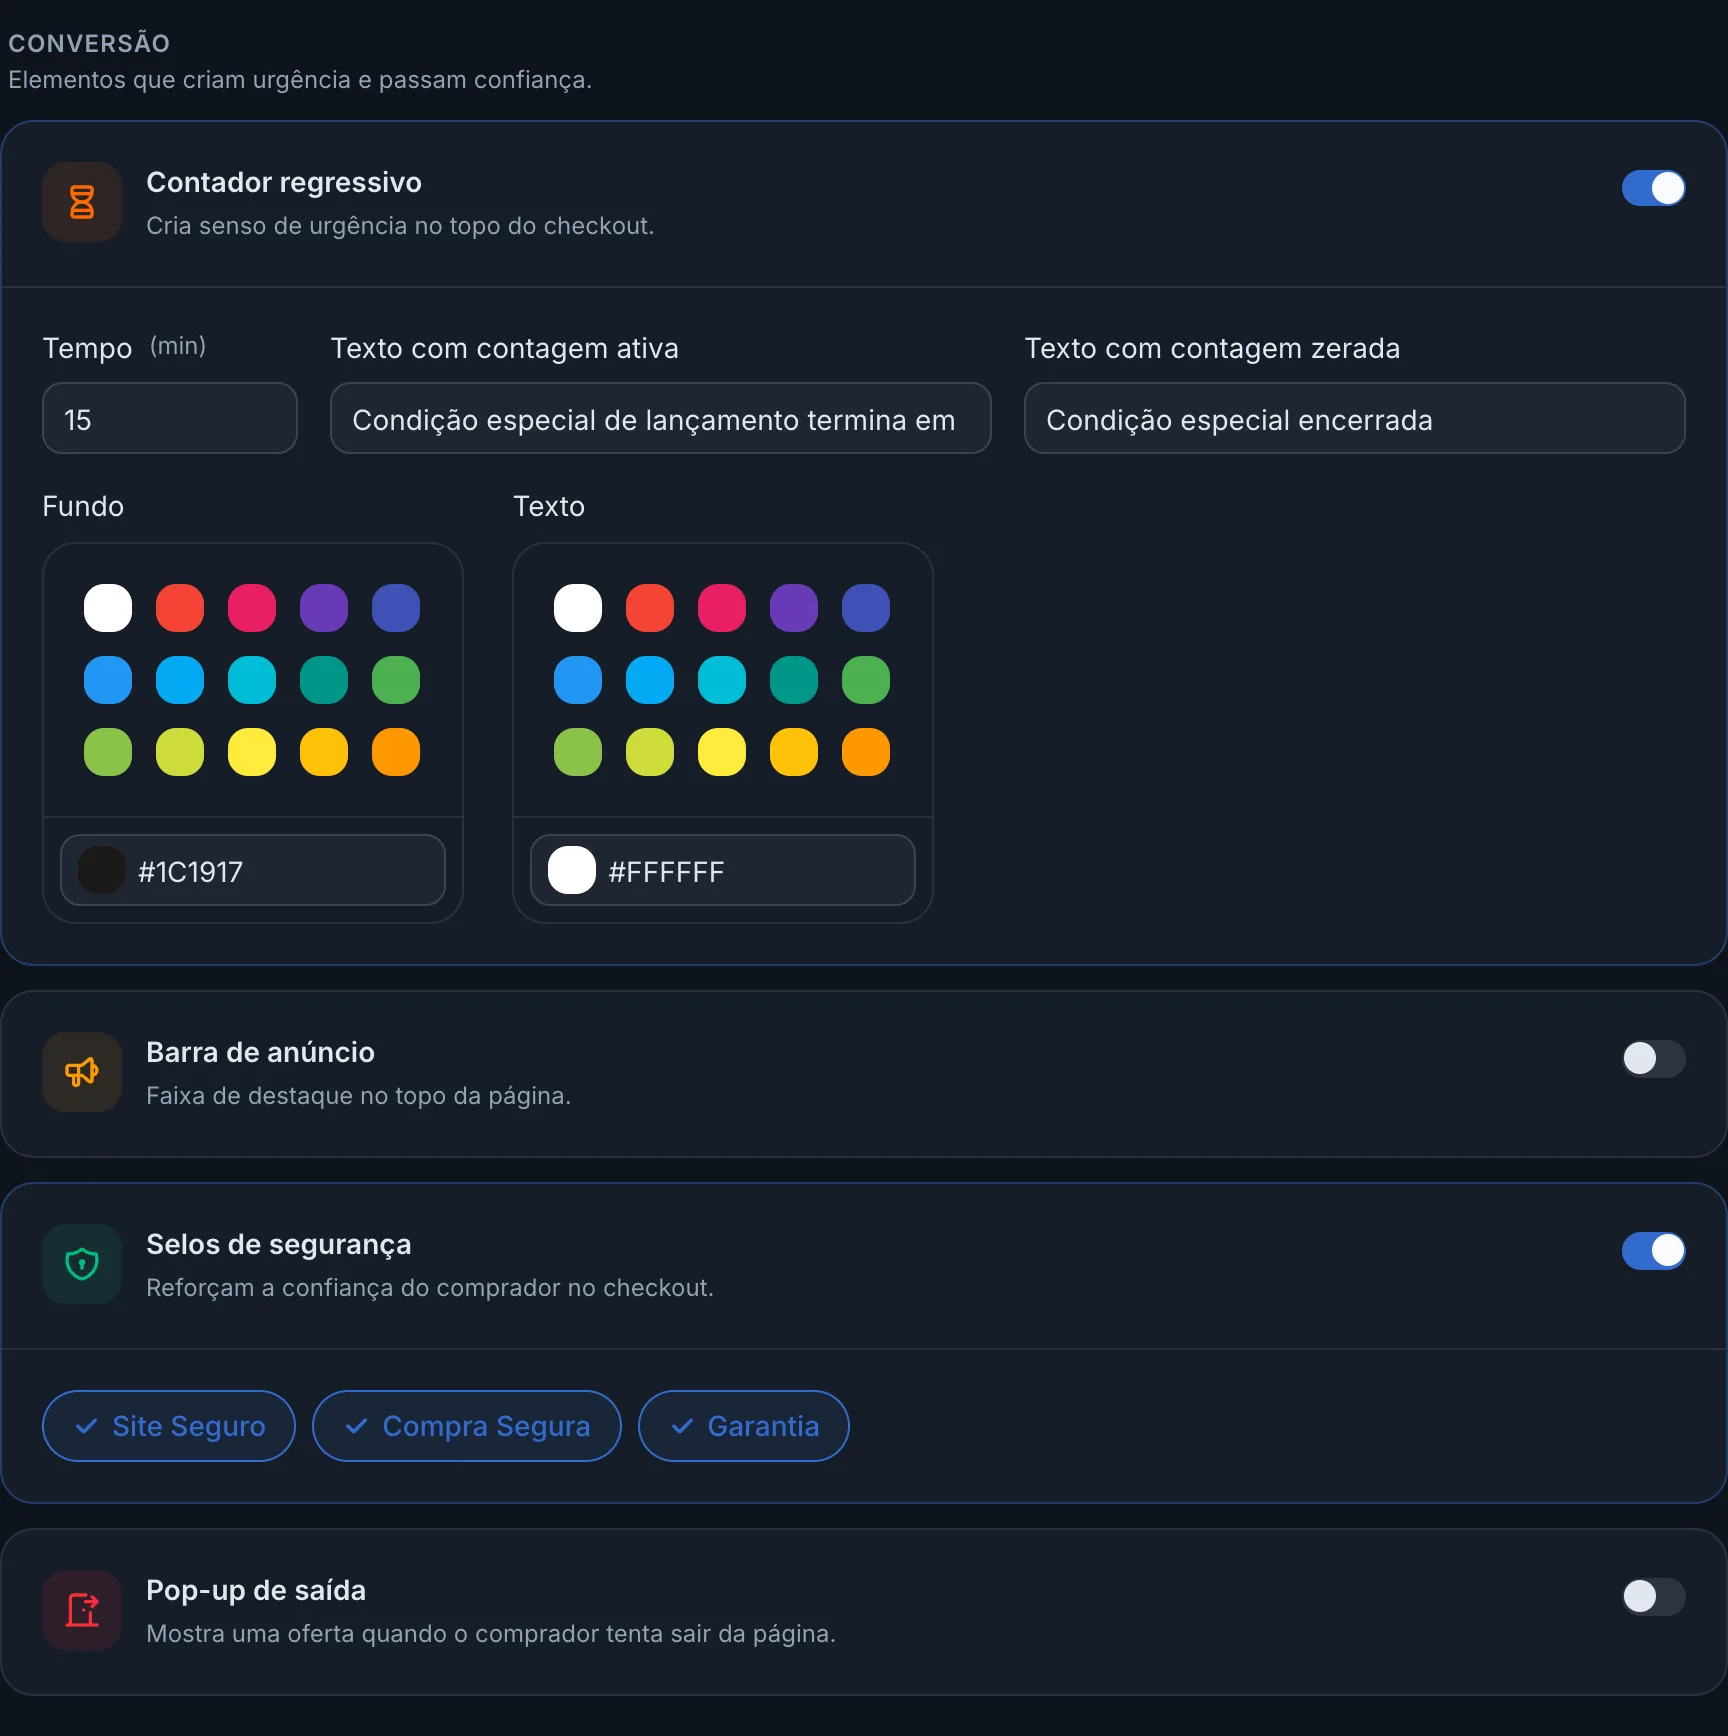Viewport: 1728px width, 1736px height.
Task: Disable the Contador regressivo toggle
Action: coord(1653,188)
